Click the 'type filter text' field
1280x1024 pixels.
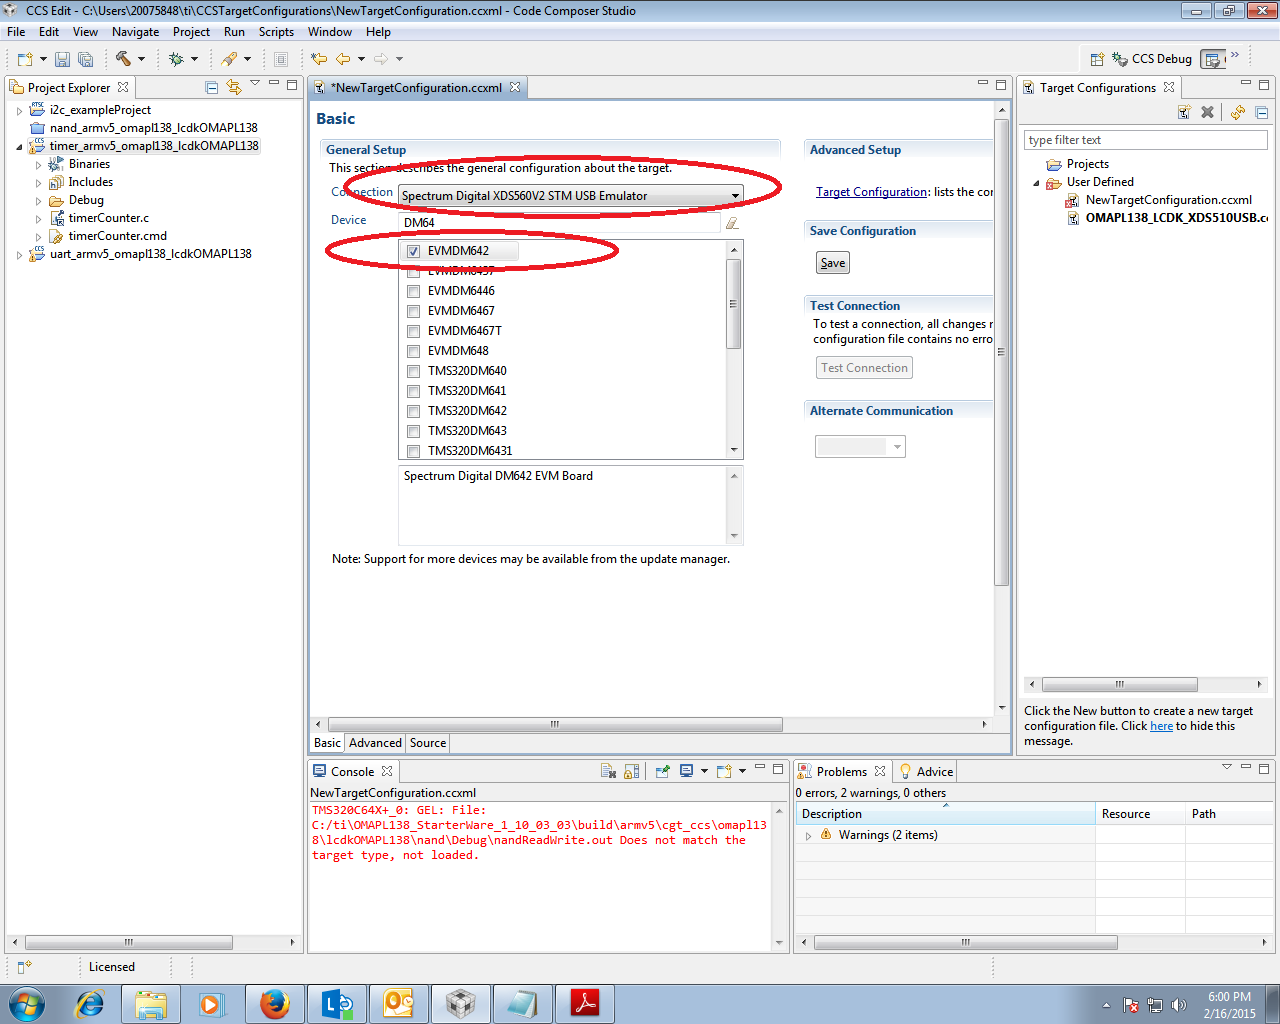tap(1146, 140)
